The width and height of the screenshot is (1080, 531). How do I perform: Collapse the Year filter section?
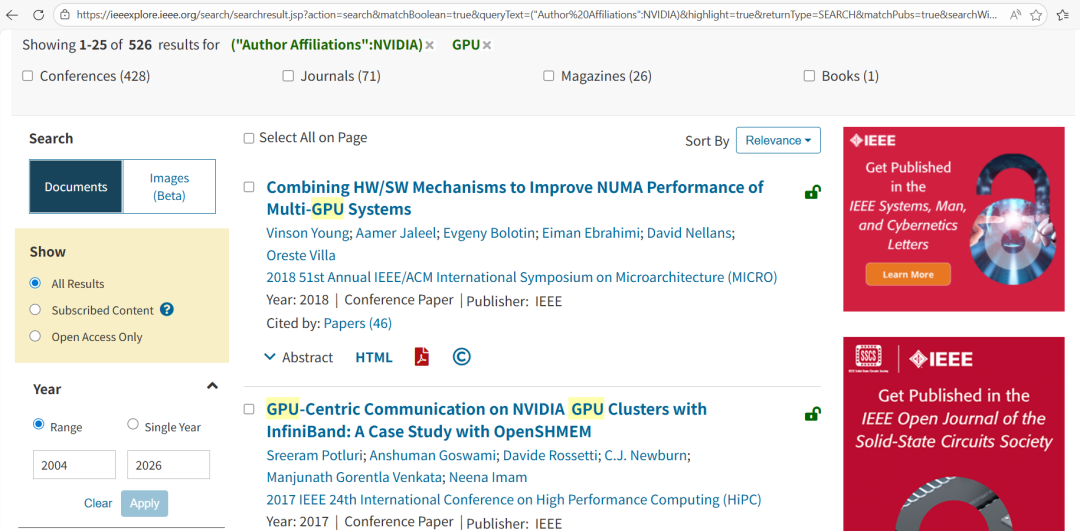coord(212,386)
